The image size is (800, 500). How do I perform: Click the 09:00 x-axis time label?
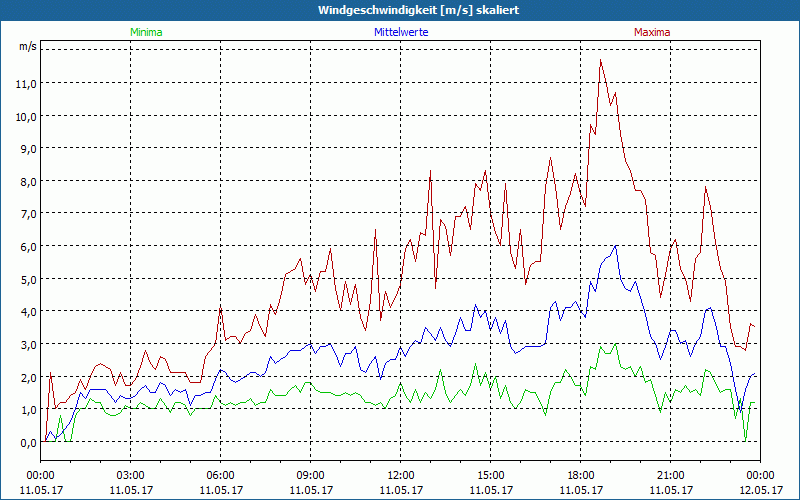(x=310, y=475)
